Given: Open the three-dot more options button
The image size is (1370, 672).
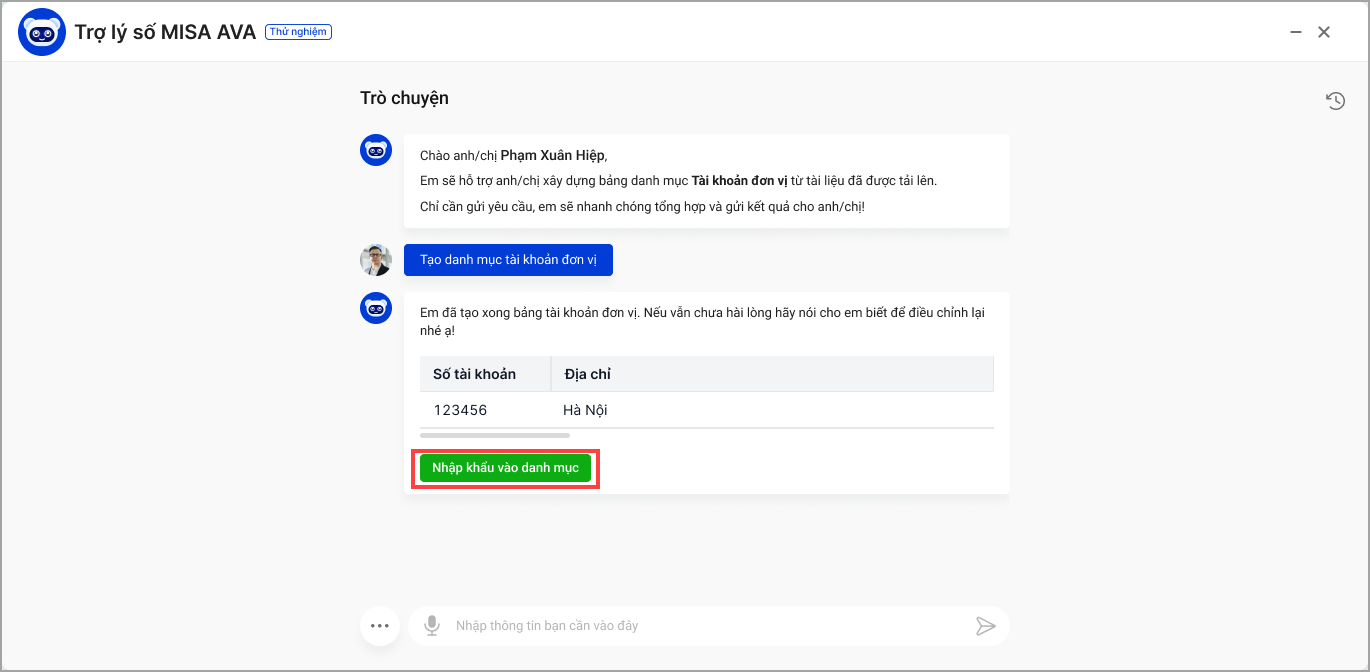Looking at the screenshot, I should point(379,626).
